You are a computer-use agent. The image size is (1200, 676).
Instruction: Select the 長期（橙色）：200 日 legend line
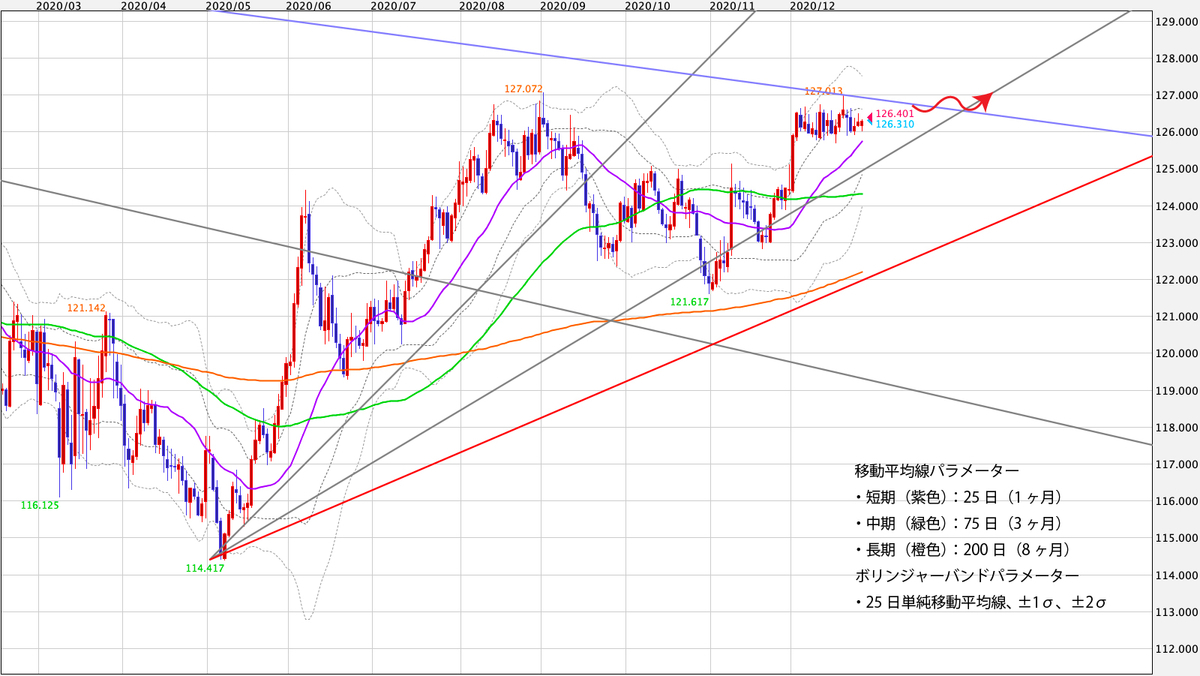point(964,550)
